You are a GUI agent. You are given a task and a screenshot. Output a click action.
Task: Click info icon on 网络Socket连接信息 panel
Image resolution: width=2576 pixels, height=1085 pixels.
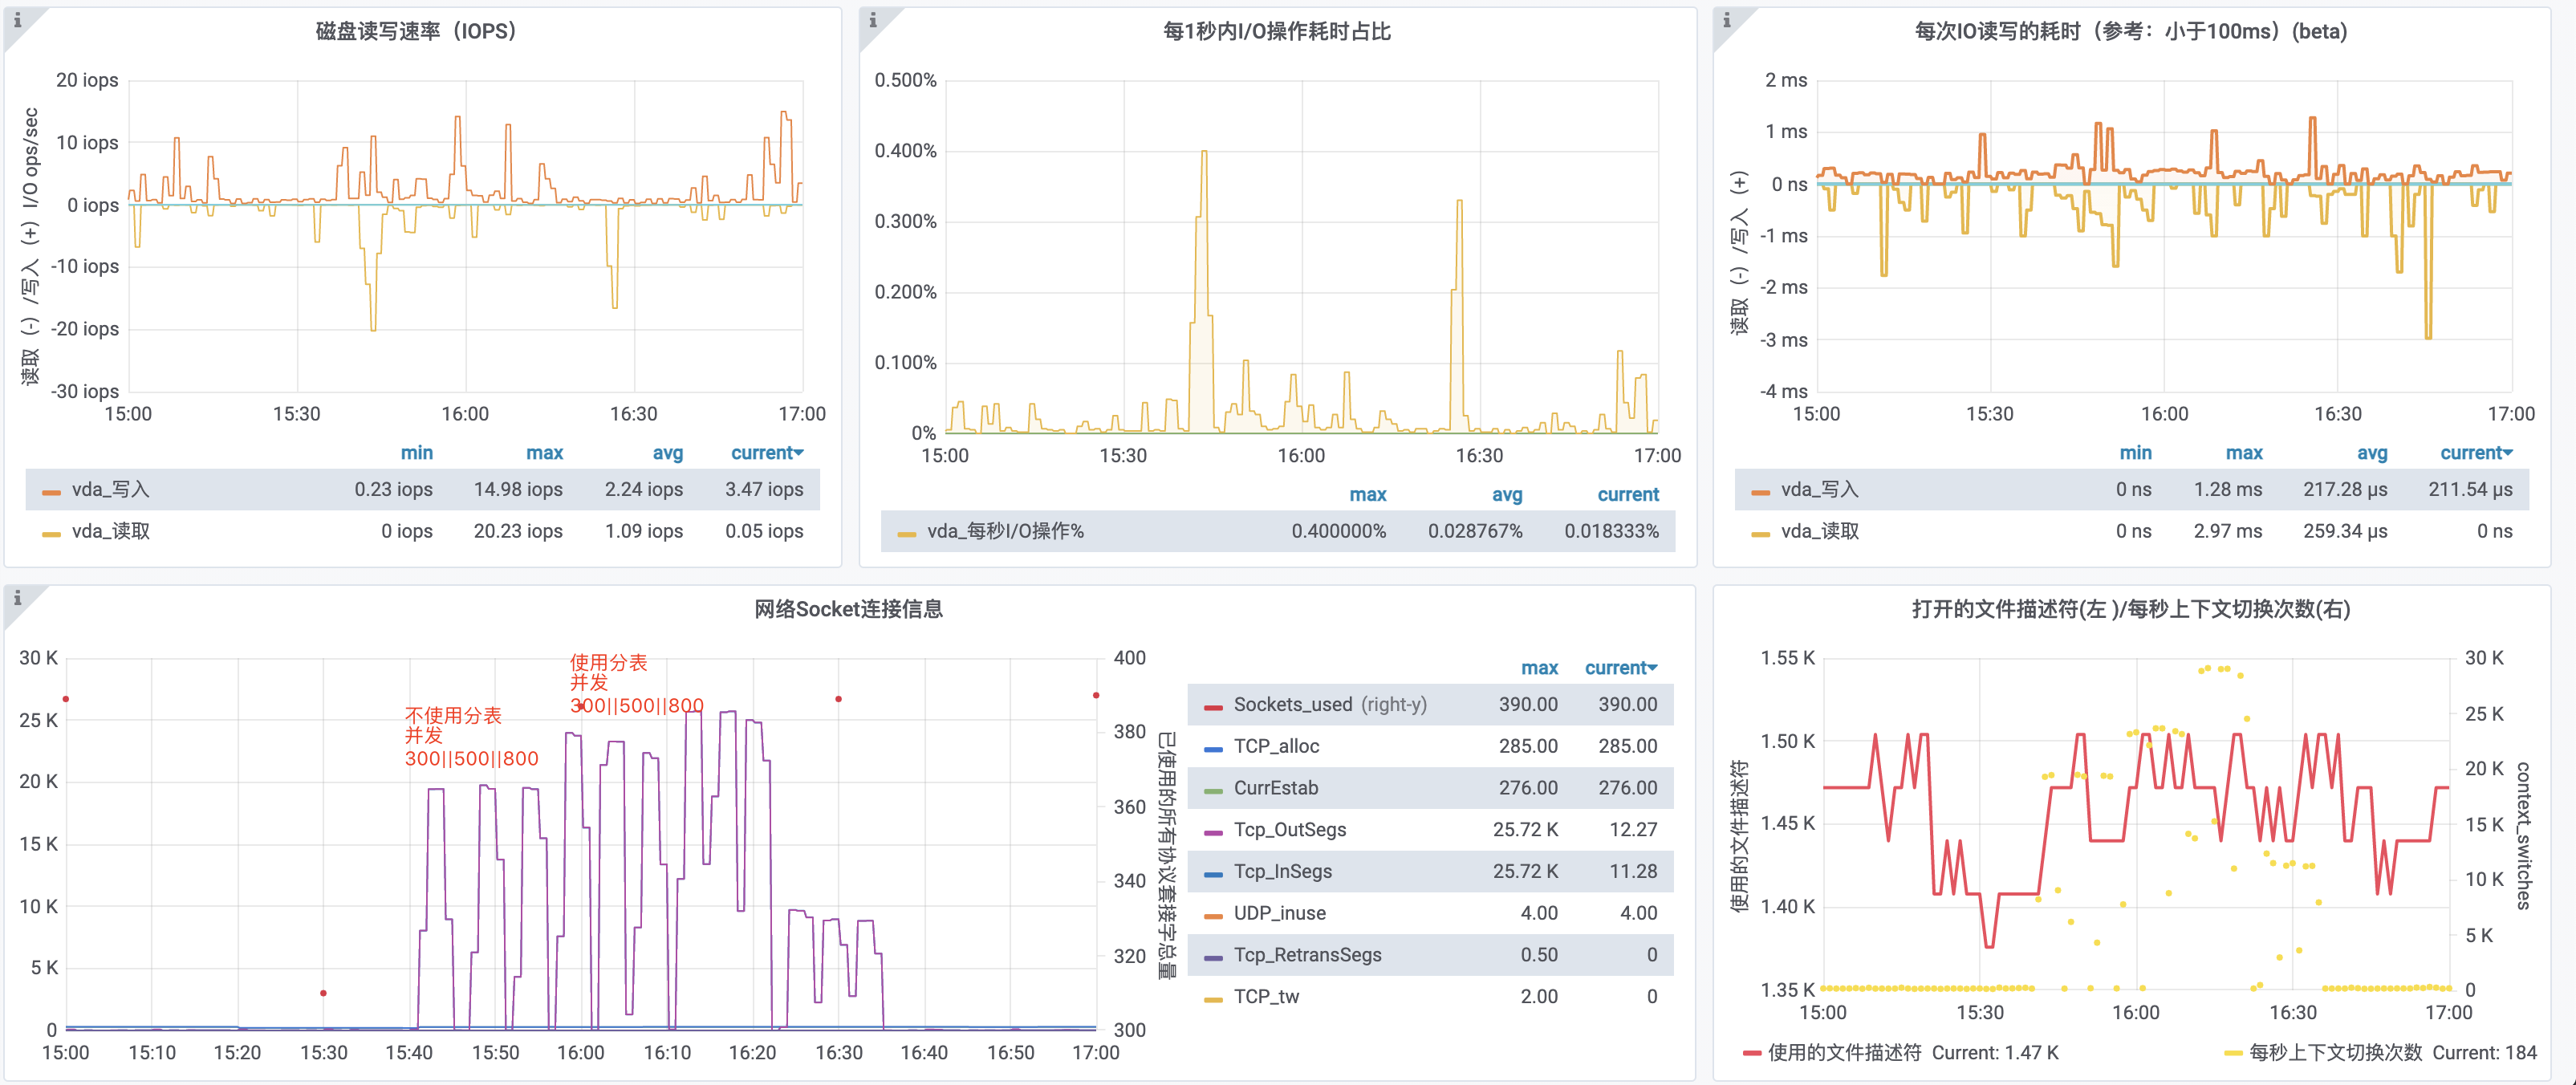(17, 599)
